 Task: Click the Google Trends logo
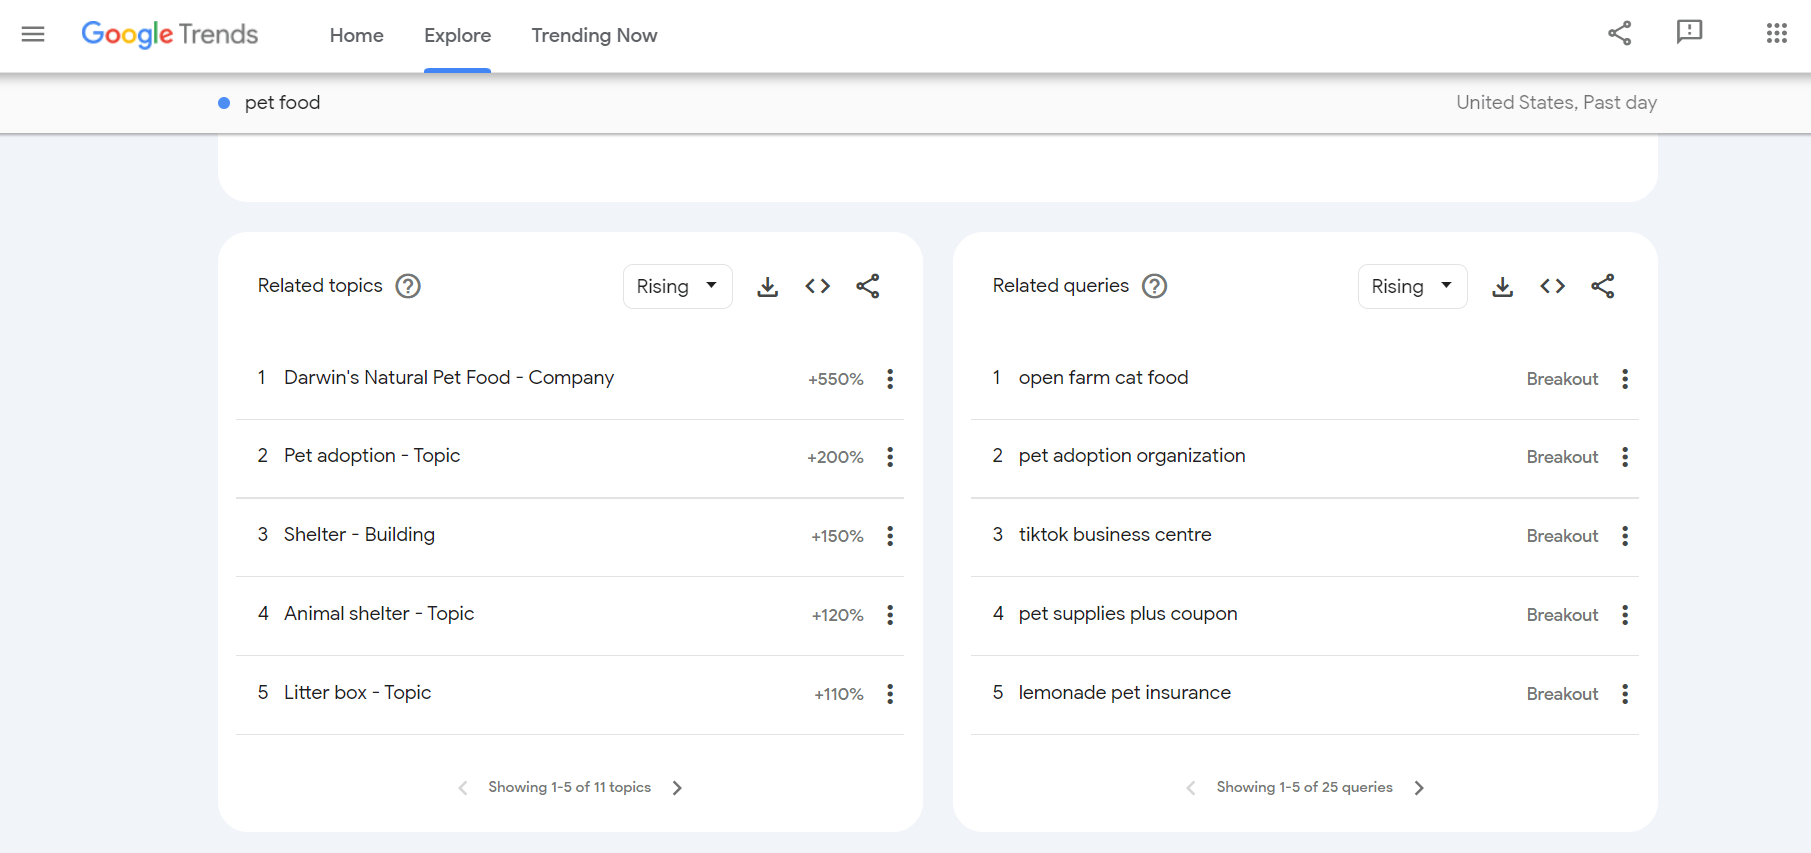(x=170, y=34)
